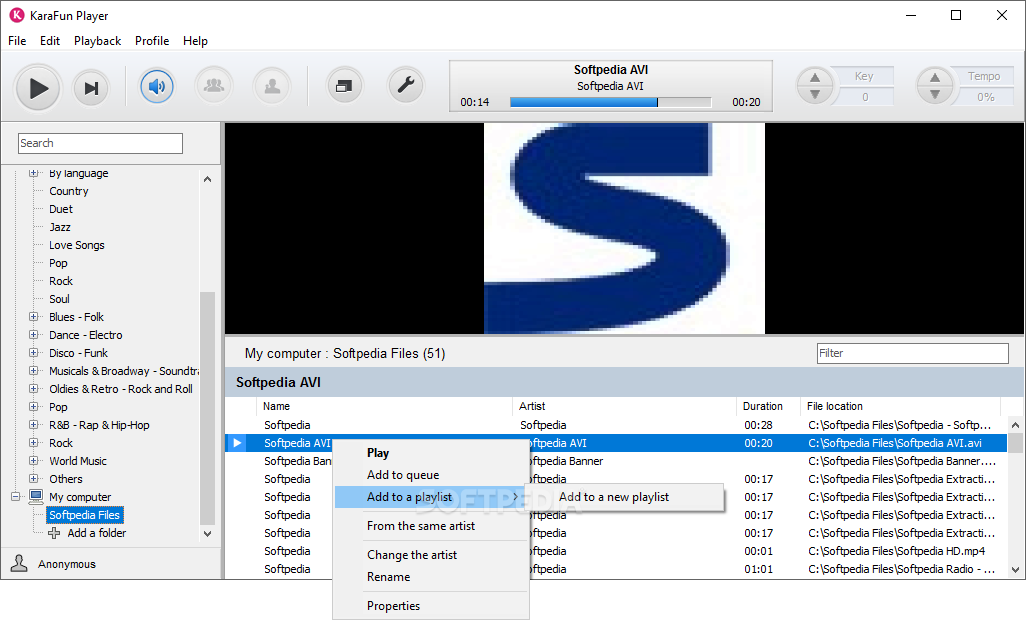Select the Softpedia Radio file row
Image resolution: width=1026 pixels, height=620 pixels.
[616, 569]
